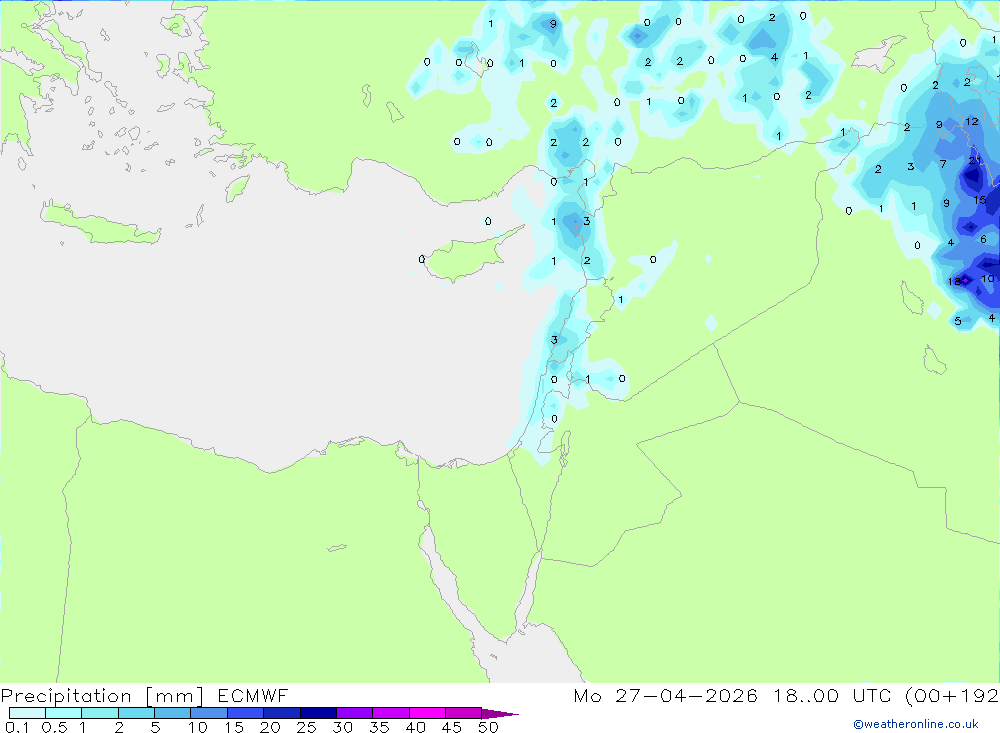This screenshot has width=1000, height=733.
Task: Click the '18..00 UTC' time label
Action: 832,696
